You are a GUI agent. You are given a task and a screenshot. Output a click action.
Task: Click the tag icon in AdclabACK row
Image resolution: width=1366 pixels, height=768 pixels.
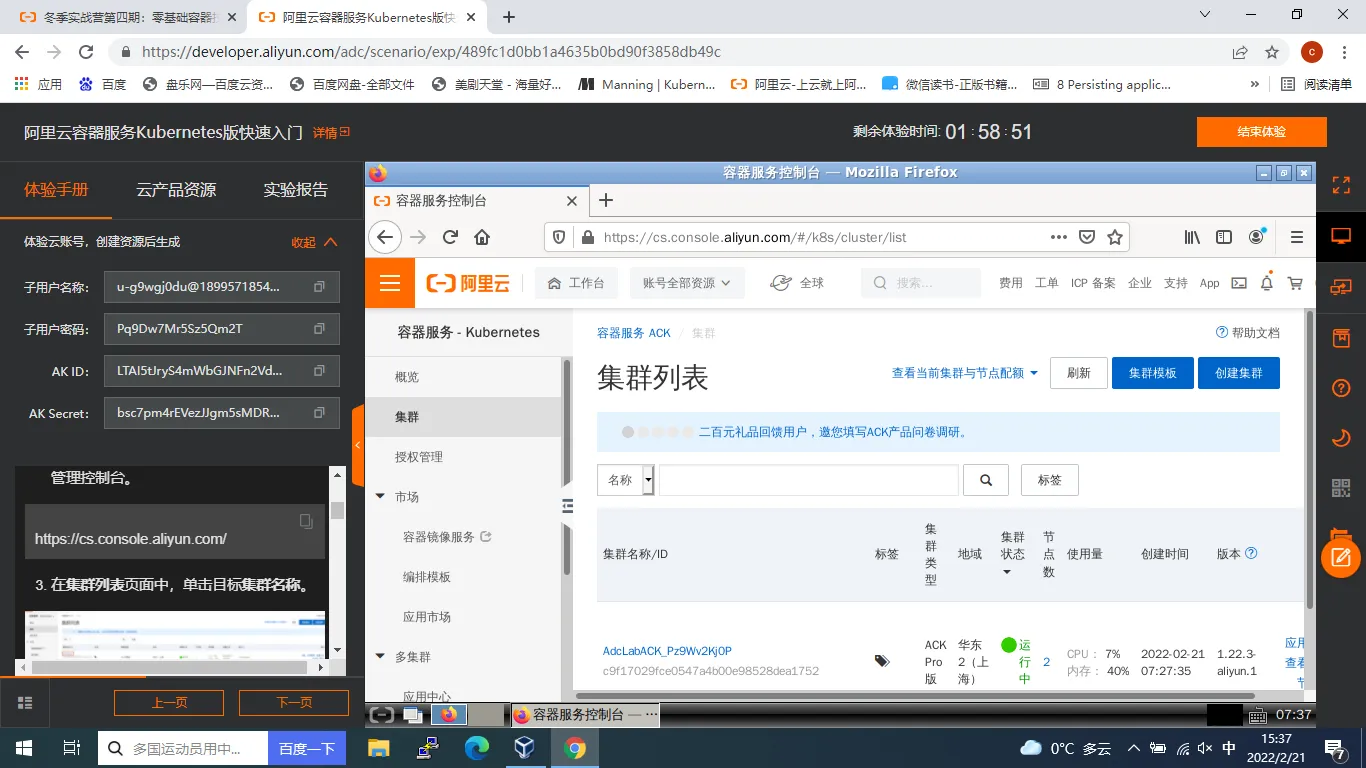click(x=882, y=661)
